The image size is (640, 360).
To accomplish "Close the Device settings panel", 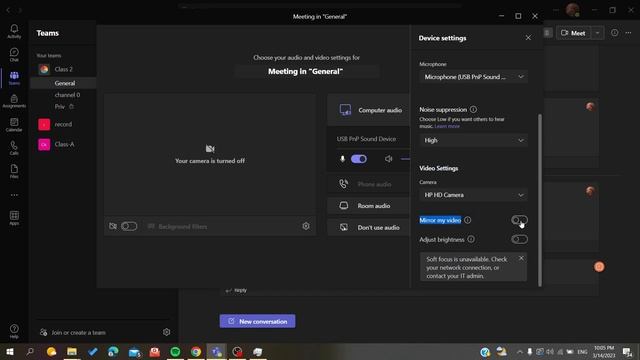I will pos(528,38).
